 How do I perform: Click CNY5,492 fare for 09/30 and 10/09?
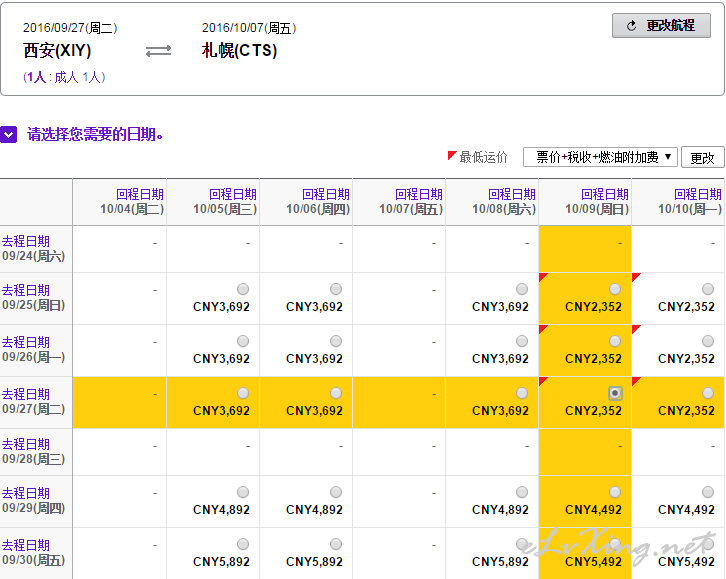(x=594, y=561)
